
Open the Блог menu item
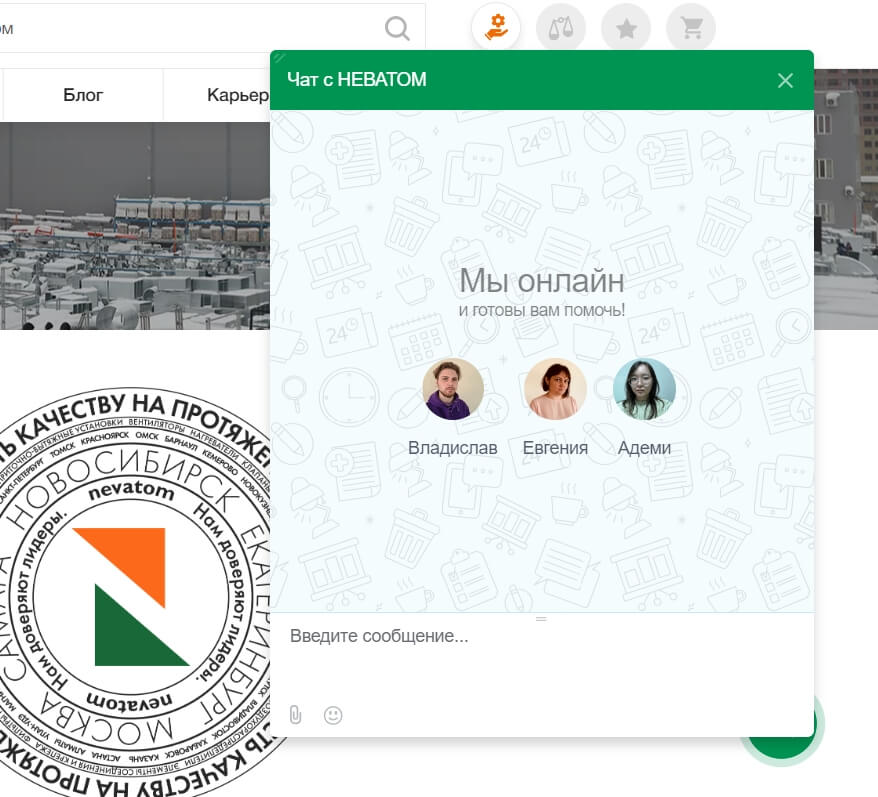(83, 96)
